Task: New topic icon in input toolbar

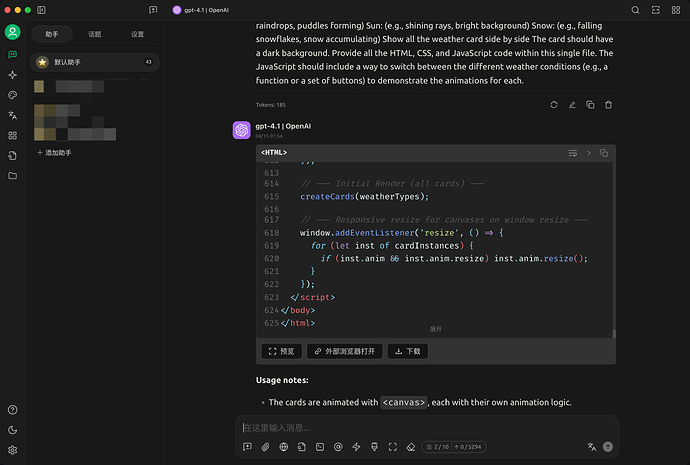Action: point(247,447)
